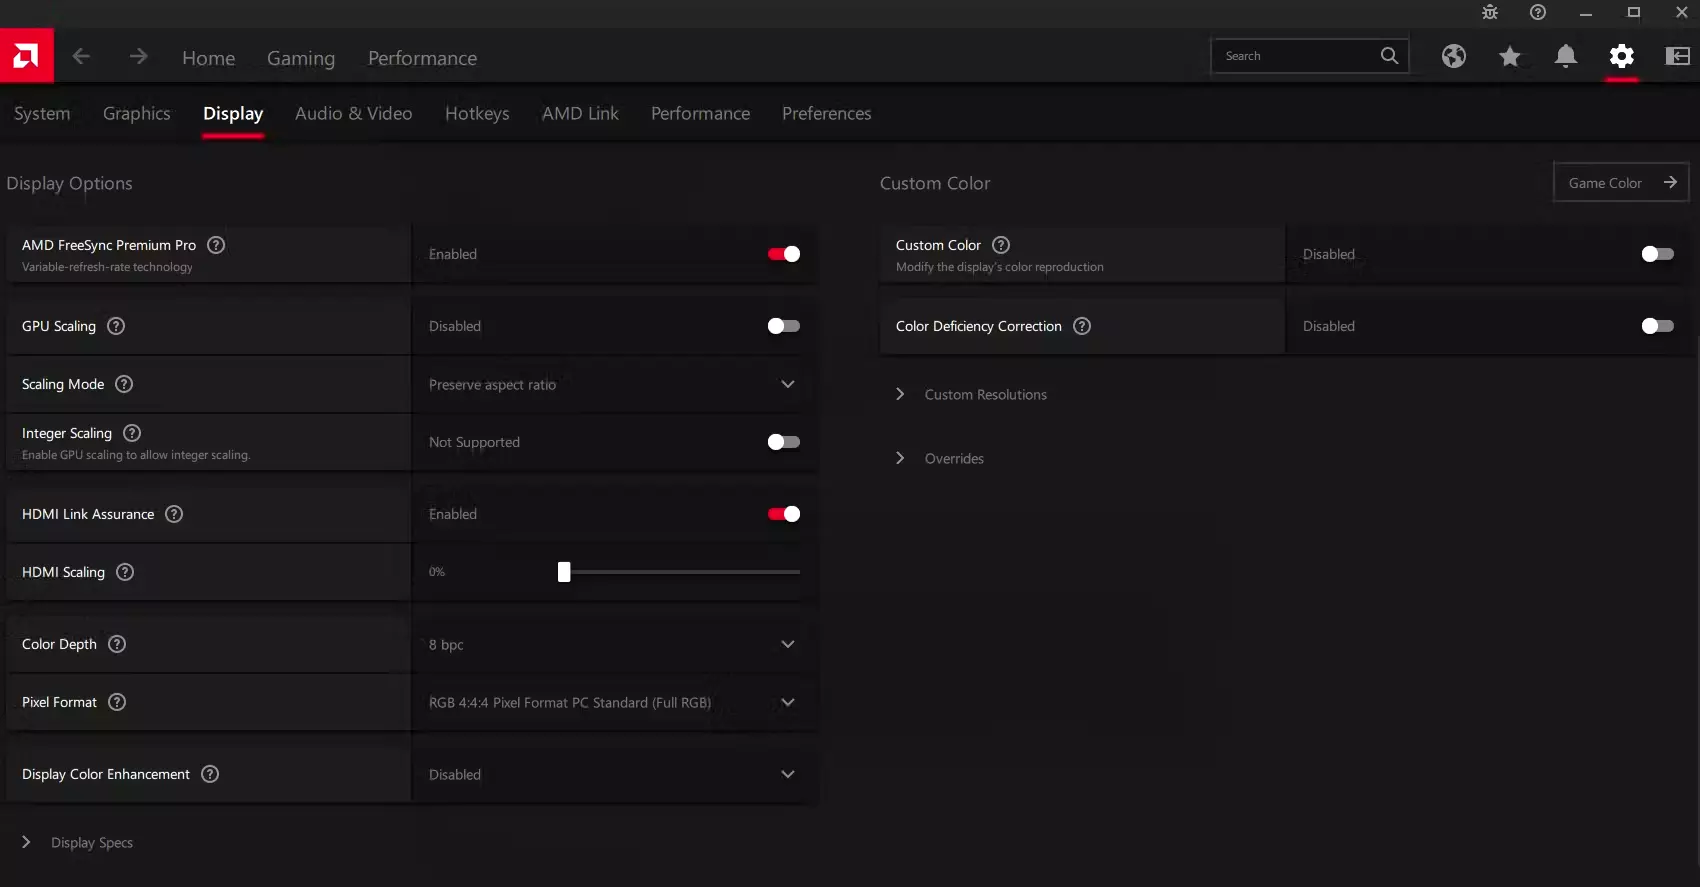
Task: Toggle Integer Scaling switch
Action: 784,442
